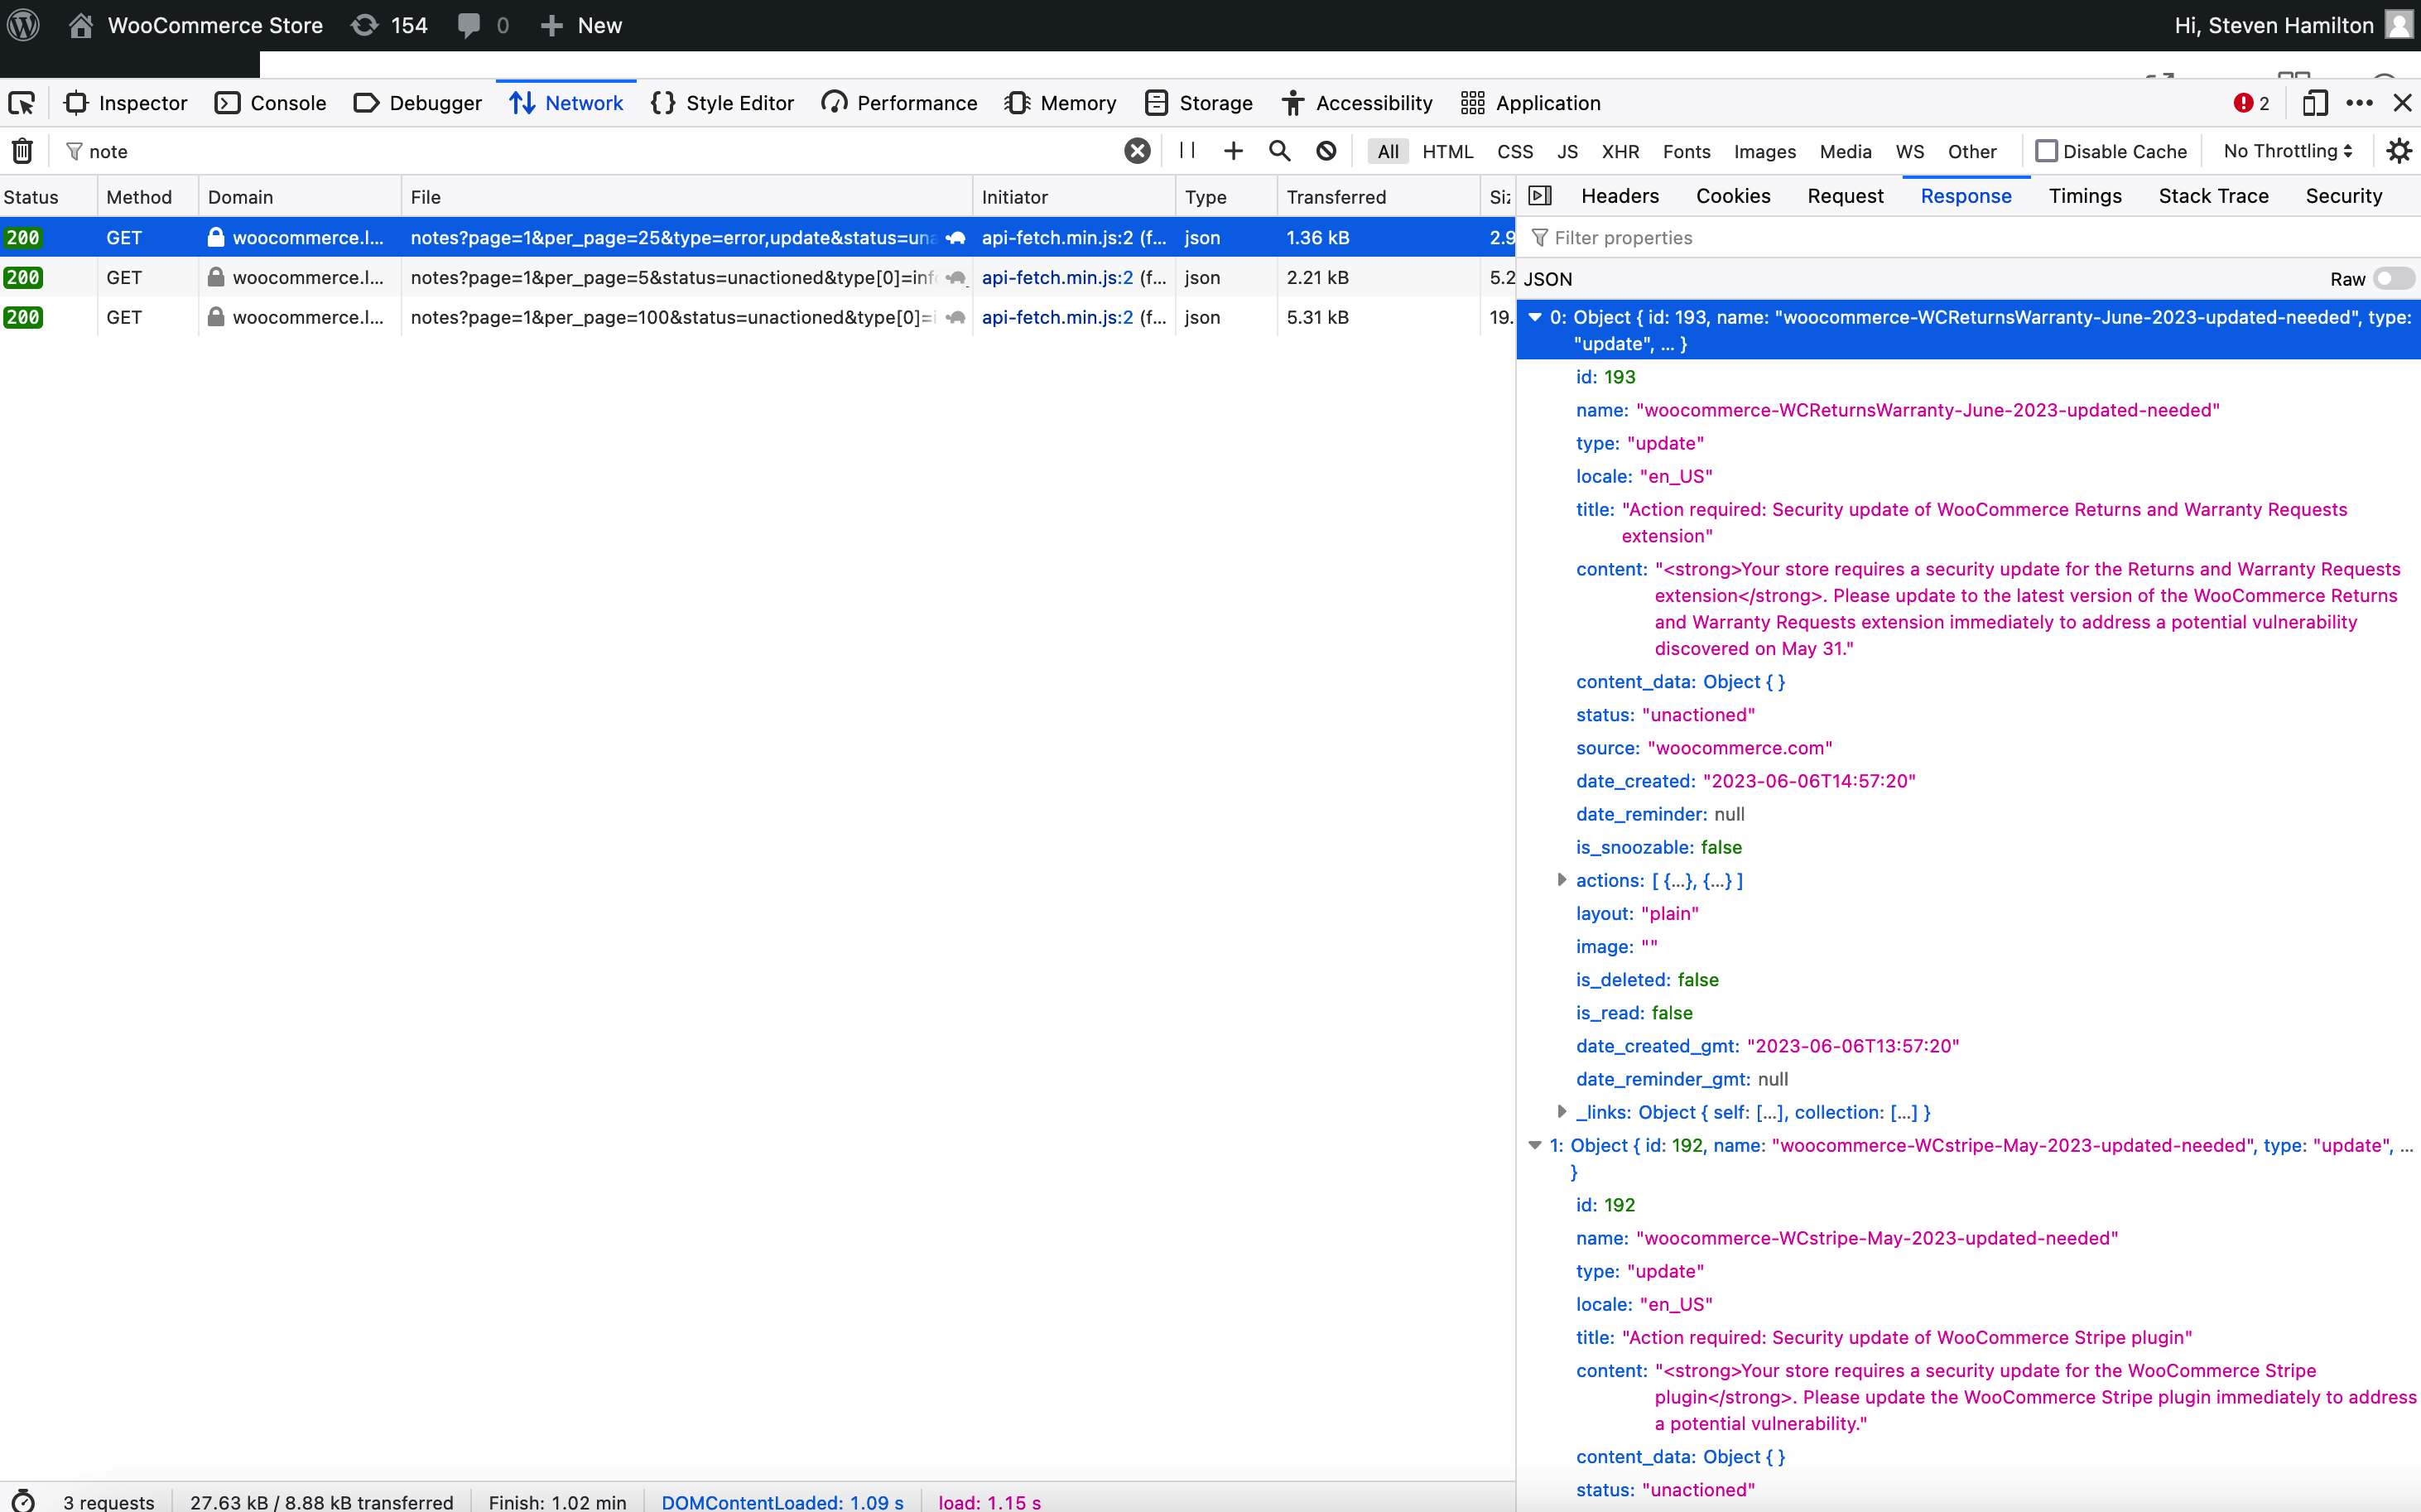Click the Filter properties input field
The image size is (2421, 1512).
coord(1624,238)
